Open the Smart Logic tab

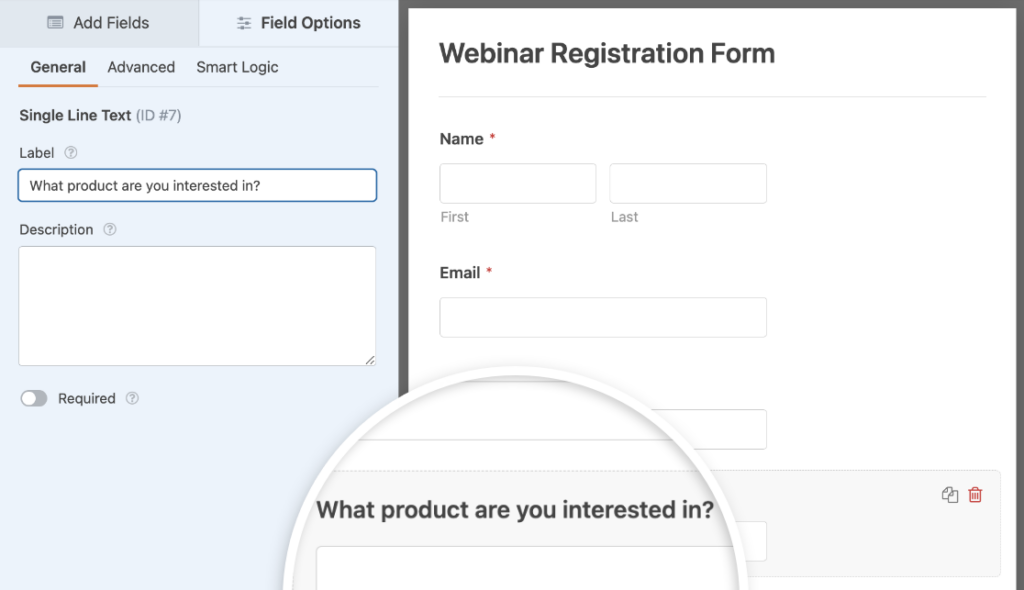pyautogui.click(x=237, y=67)
